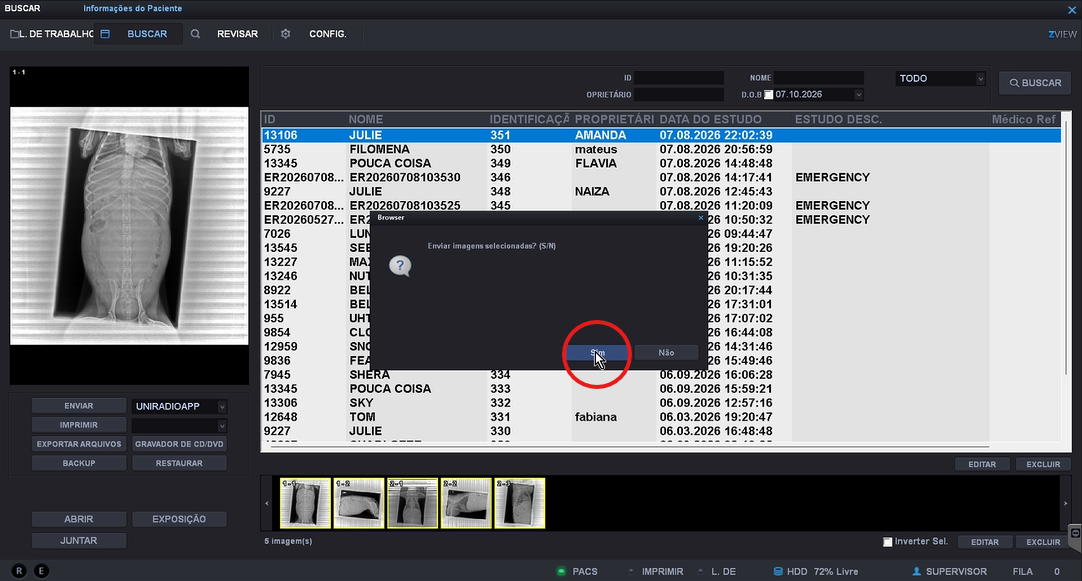
Task: Click the SUPERVISOR user icon
Action: [x=916, y=571]
